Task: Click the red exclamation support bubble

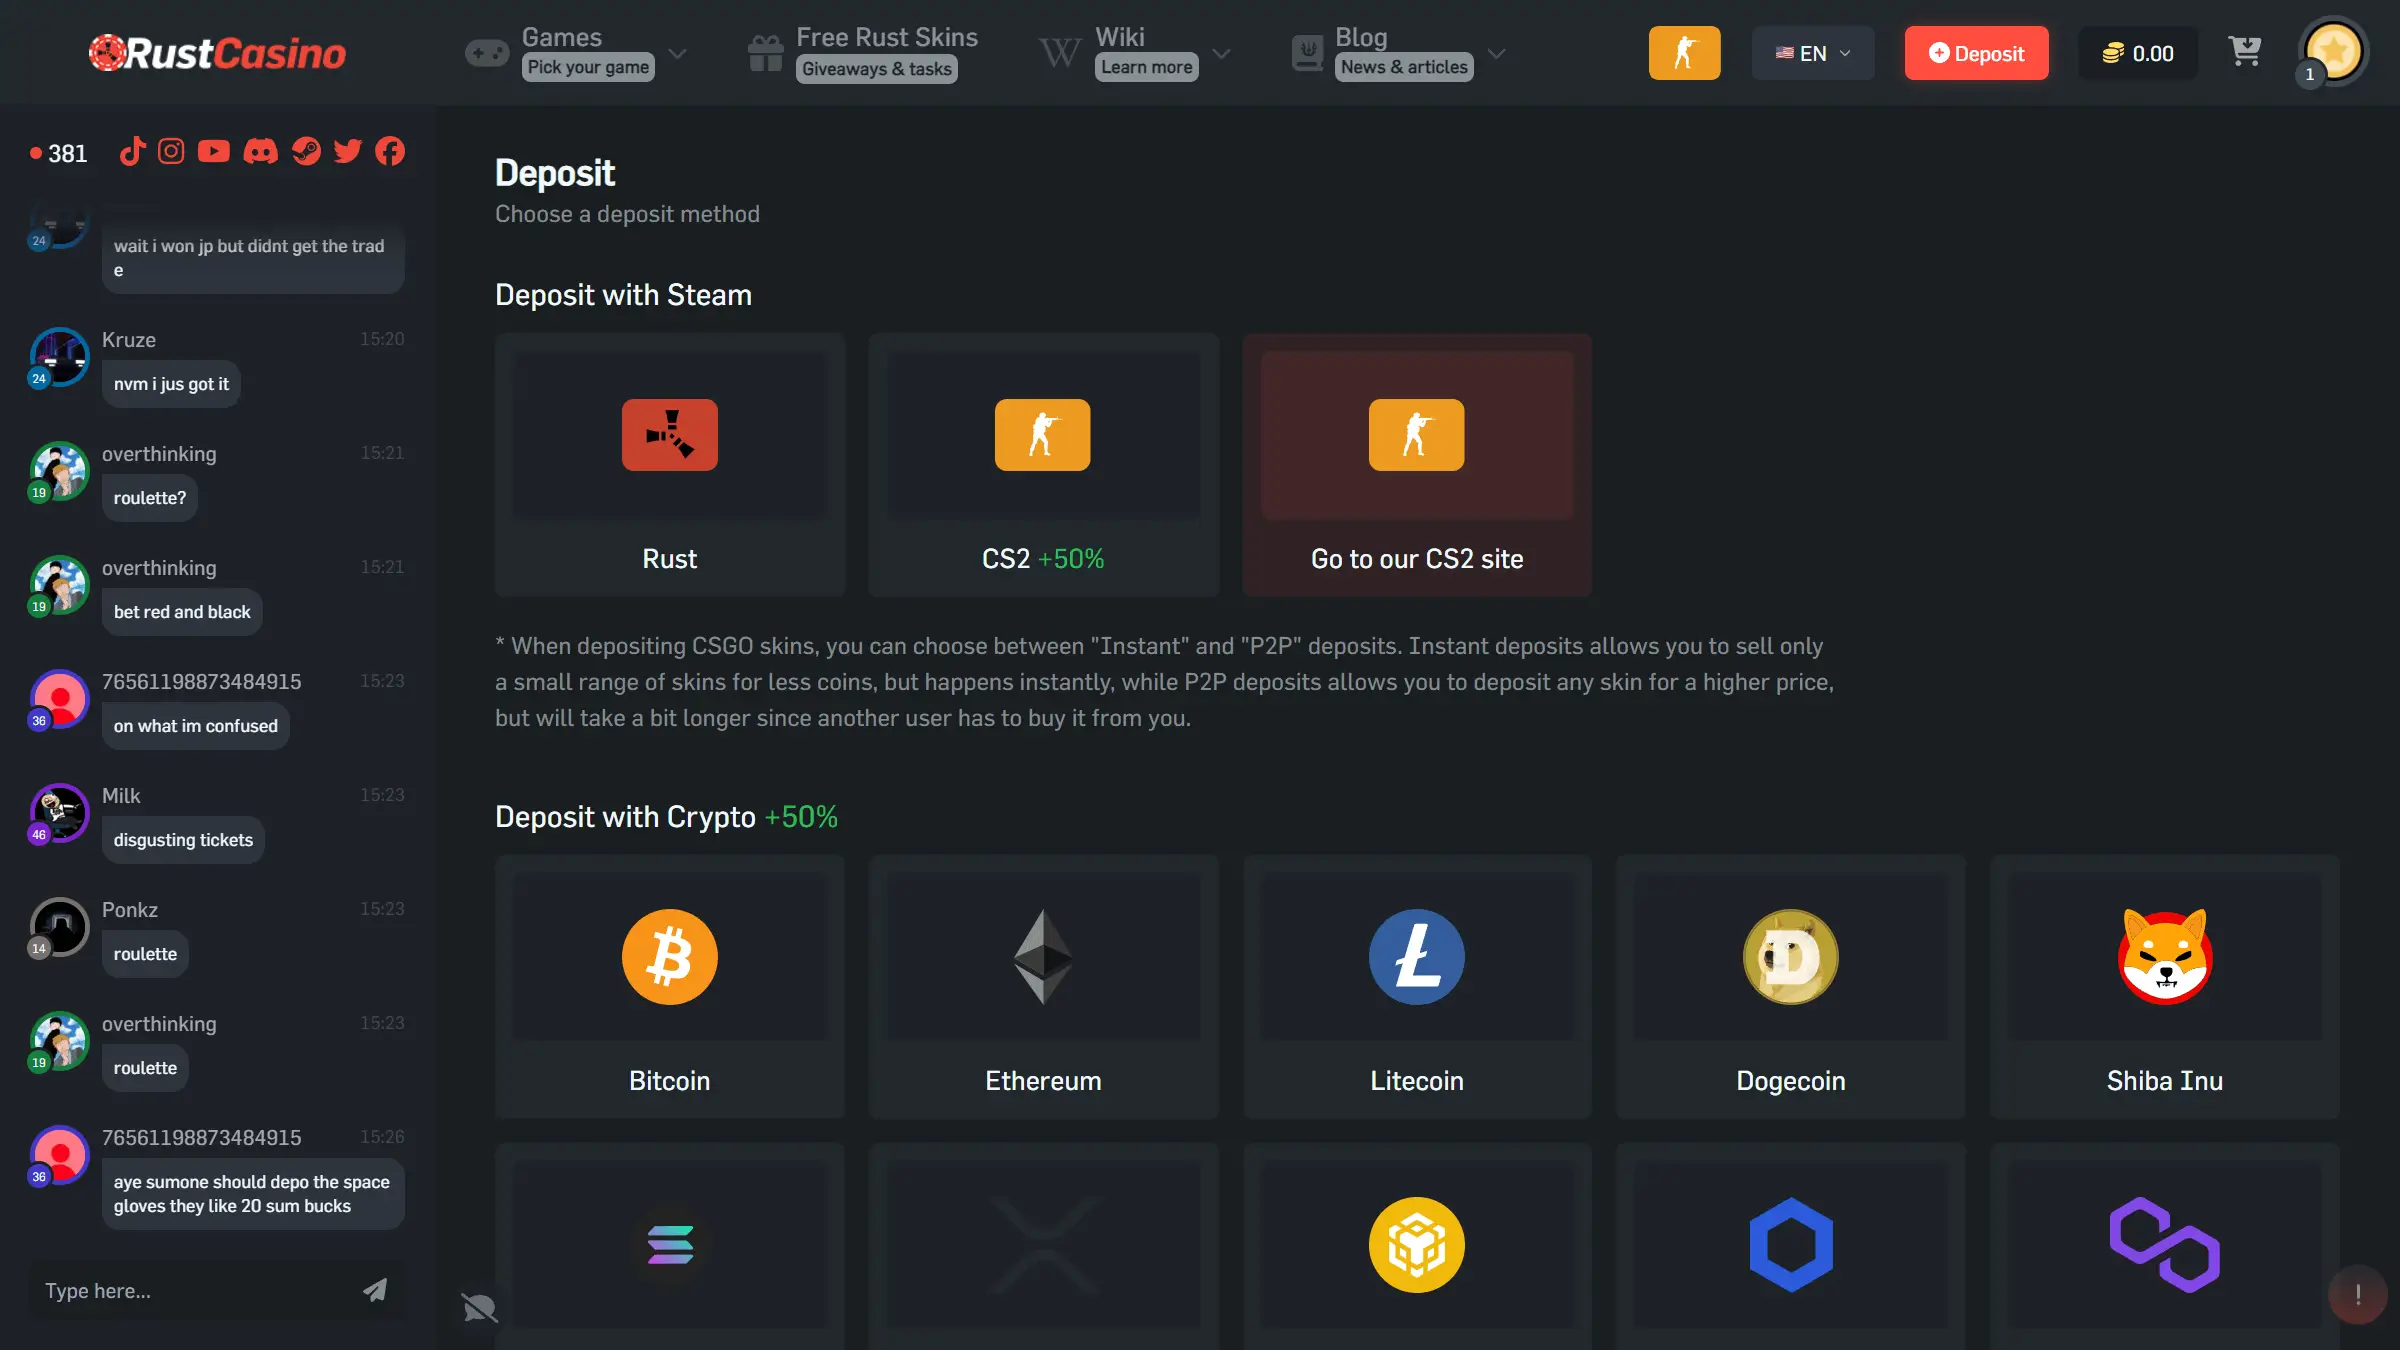Action: 2357,1294
